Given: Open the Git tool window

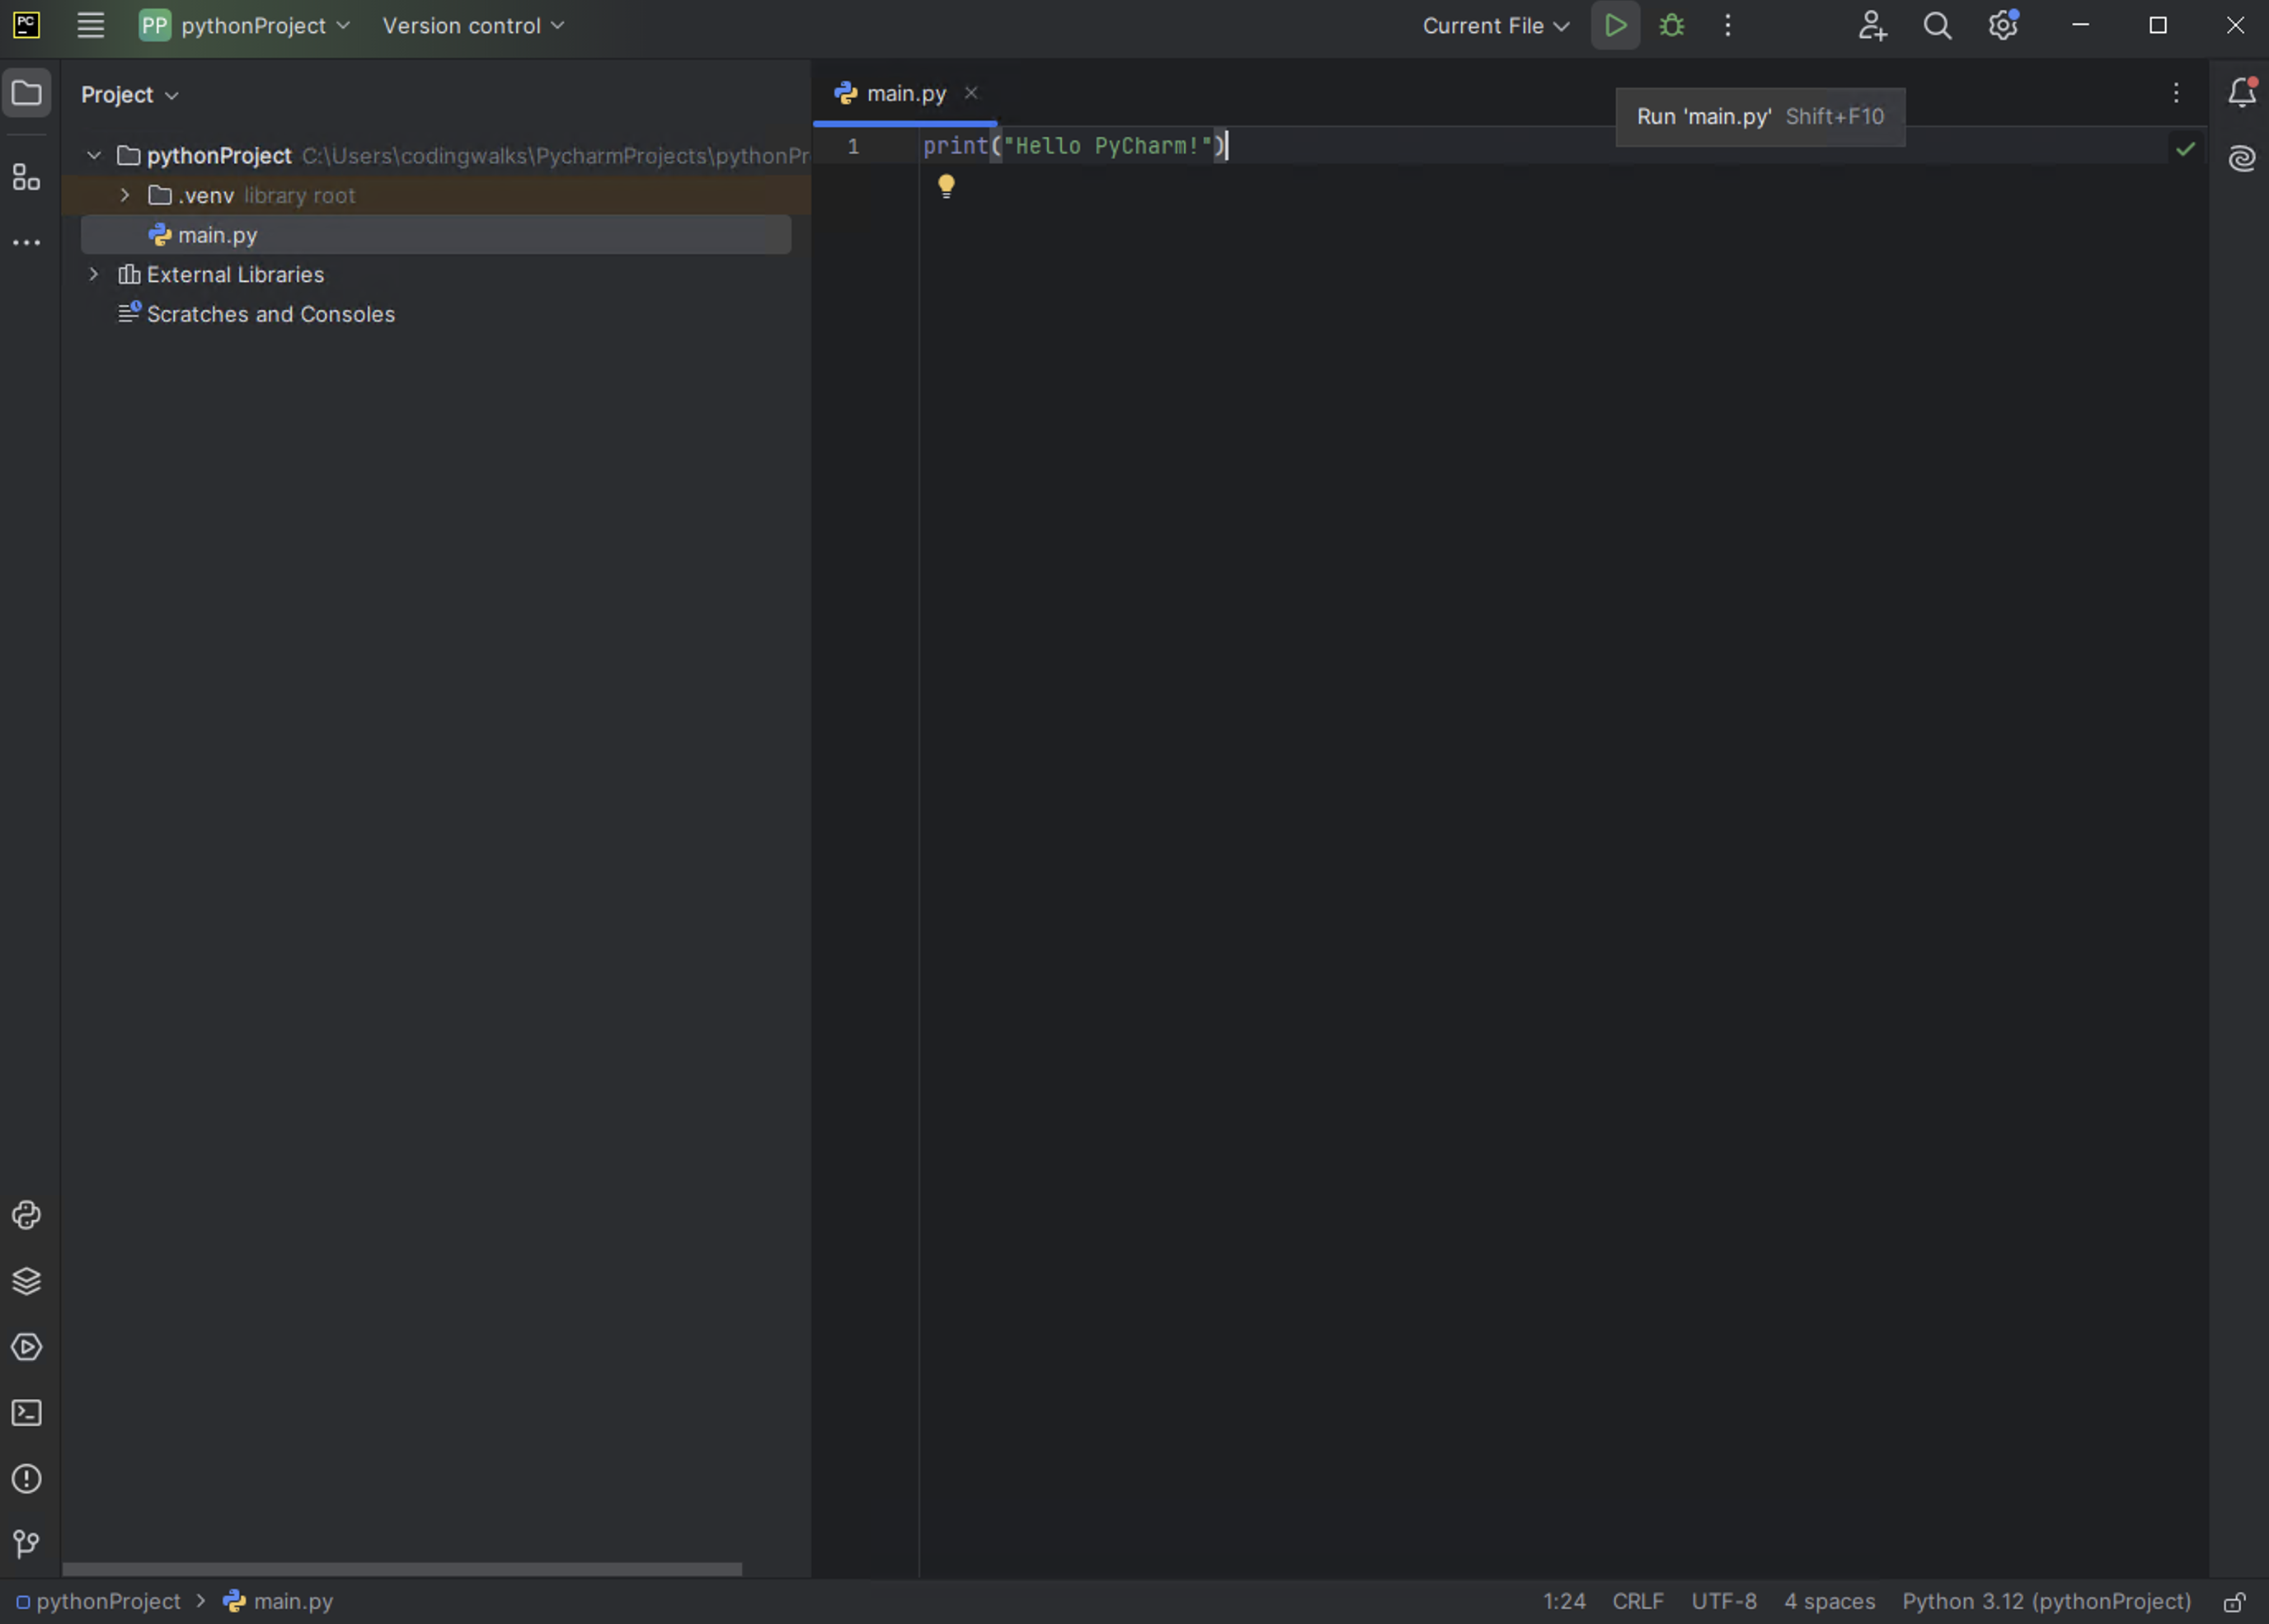Looking at the screenshot, I should tap(26, 1544).
